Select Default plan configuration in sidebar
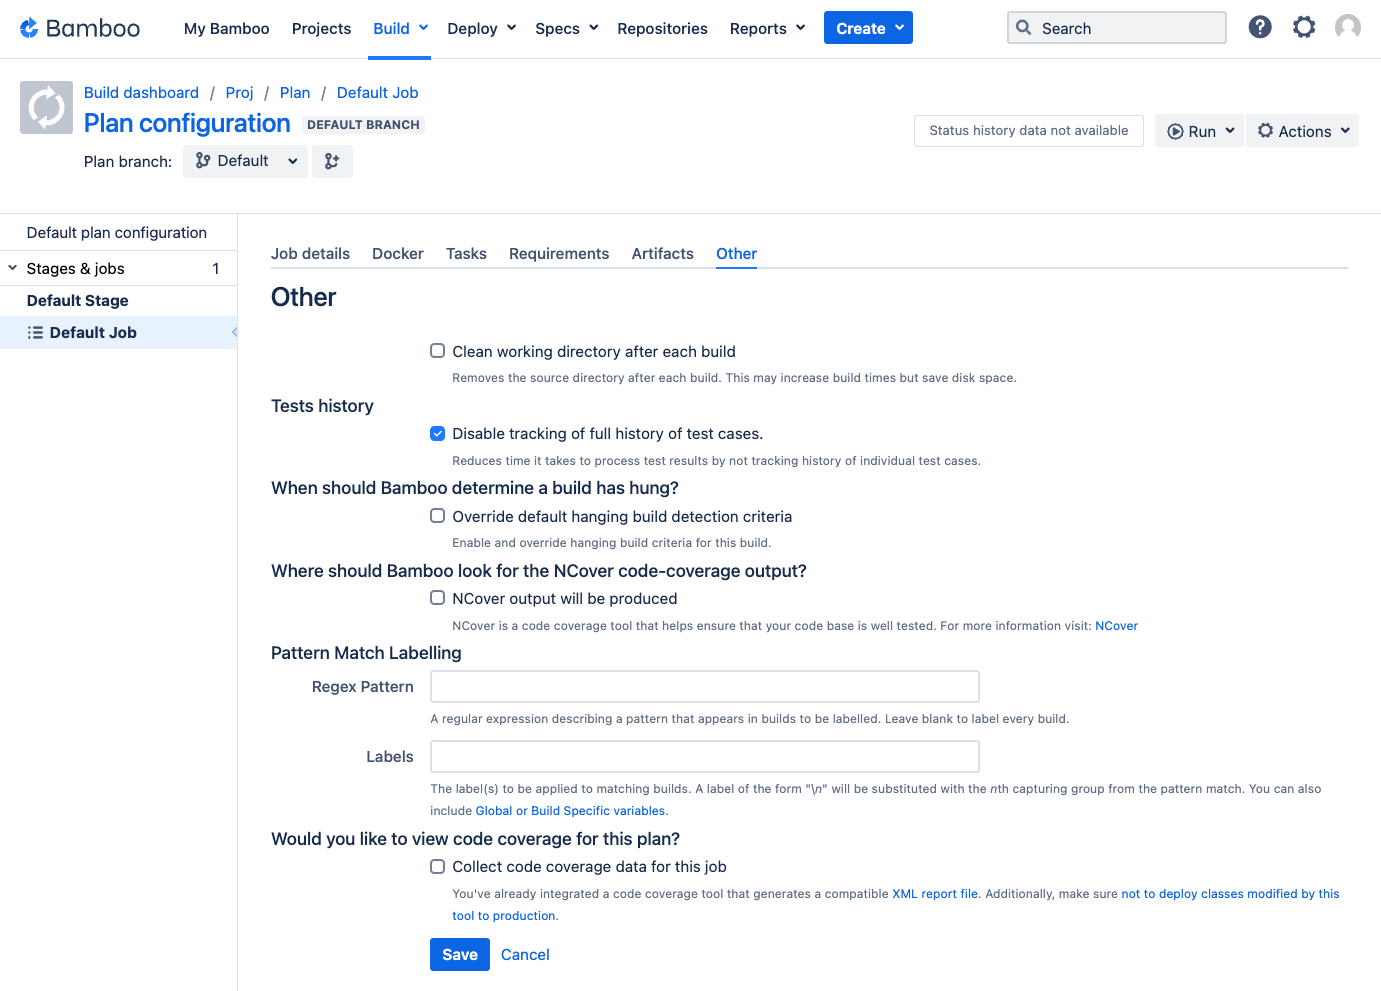1381x991 pixels. (118, 232)
